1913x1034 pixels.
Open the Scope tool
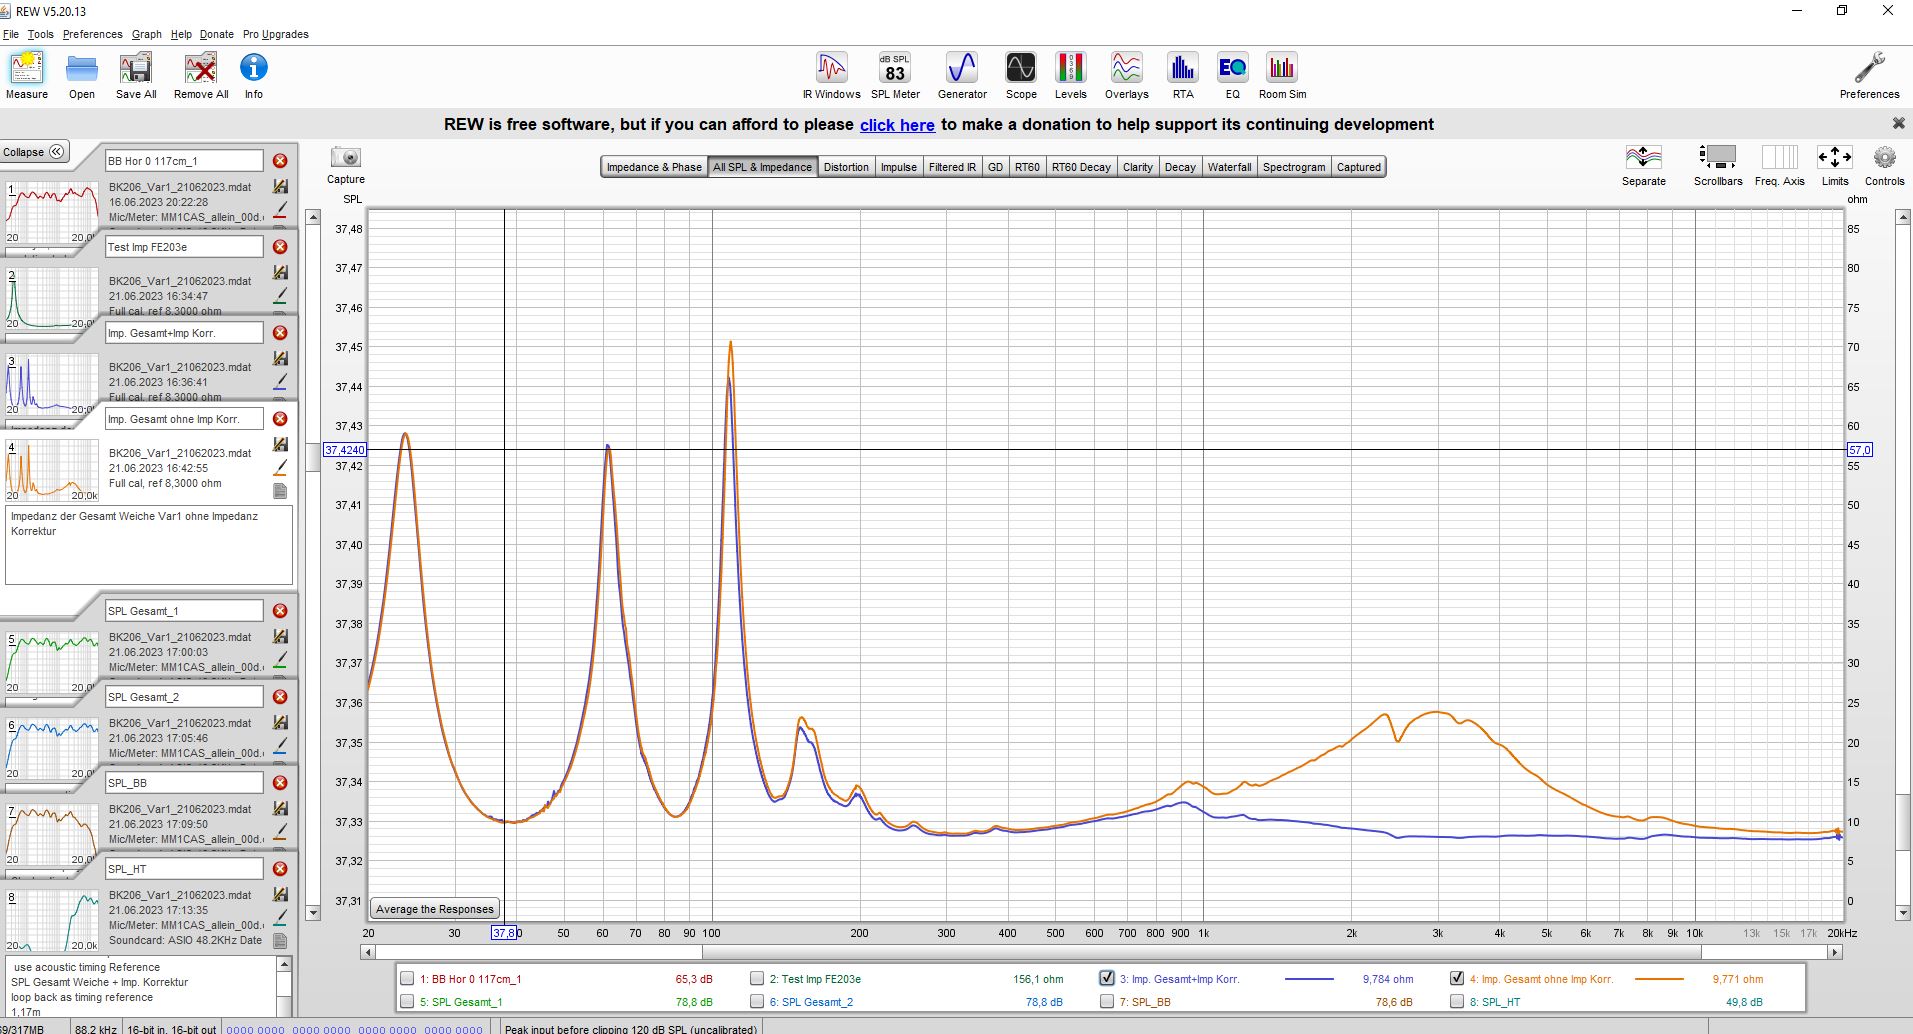(x=1021, y=76)
